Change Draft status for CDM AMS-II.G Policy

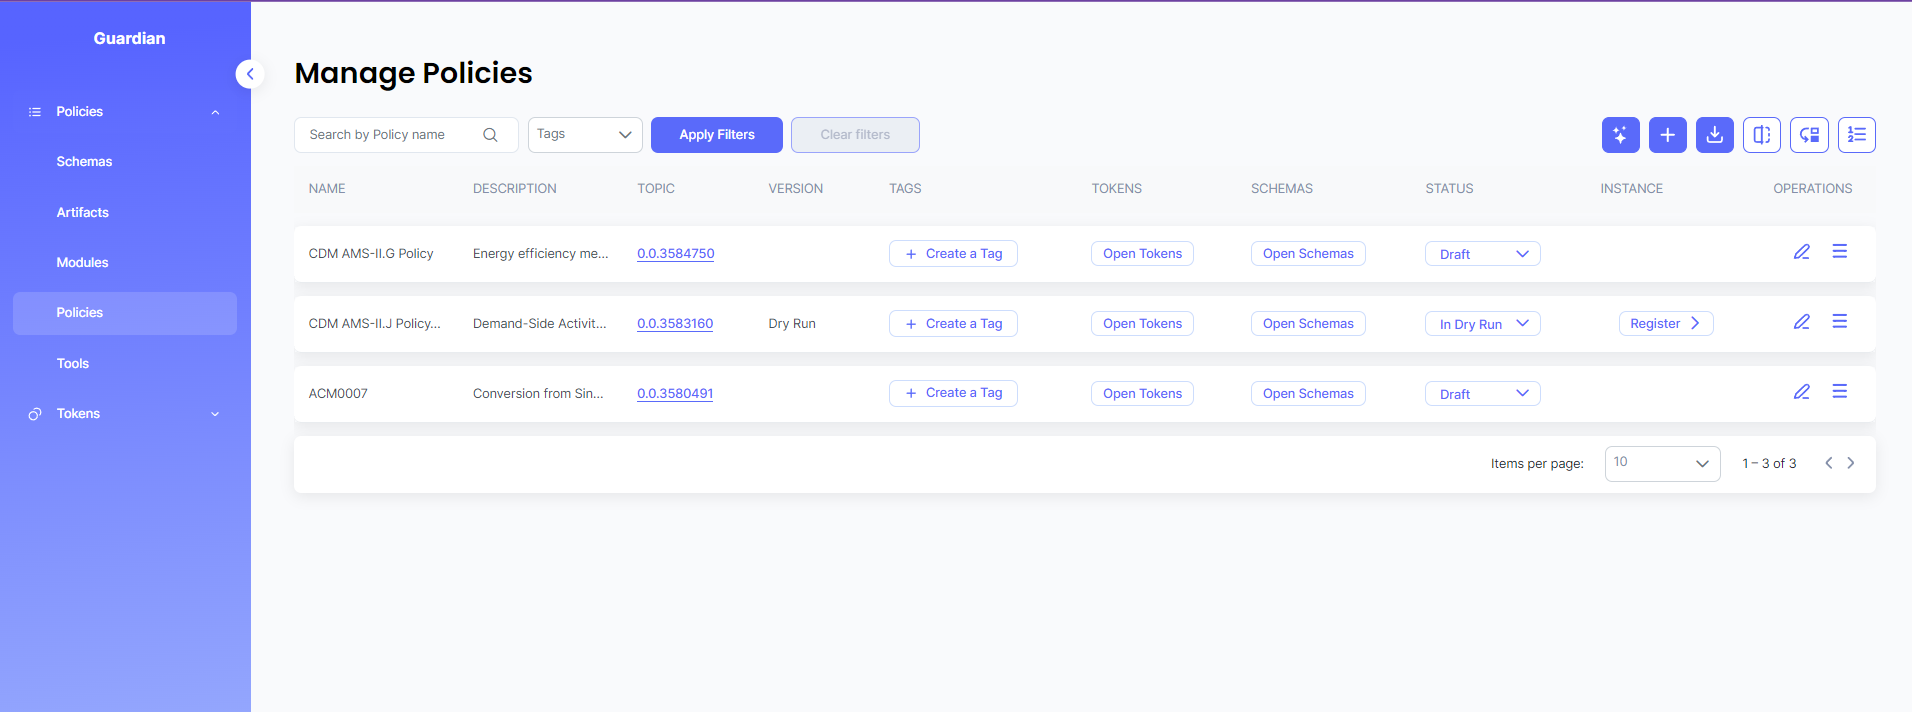pyautogui.click(x=1482, y=254)
